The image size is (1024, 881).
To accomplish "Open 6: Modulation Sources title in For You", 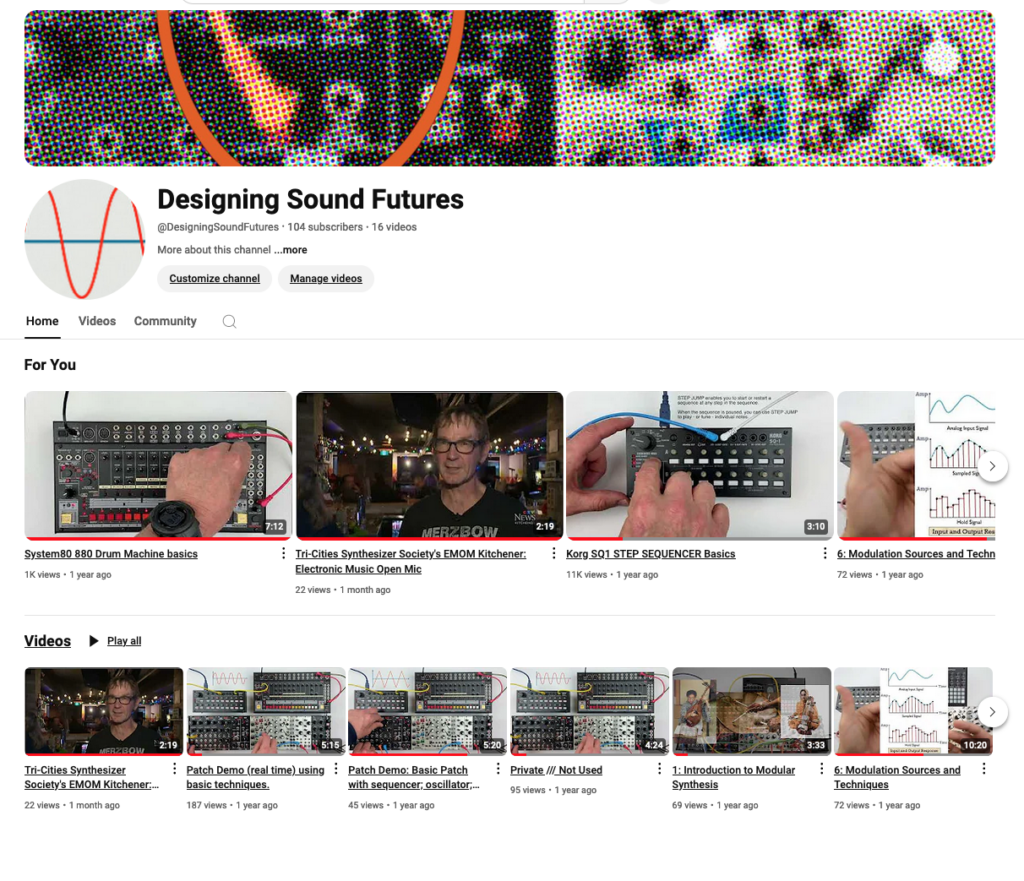I will tap(916, 554).
